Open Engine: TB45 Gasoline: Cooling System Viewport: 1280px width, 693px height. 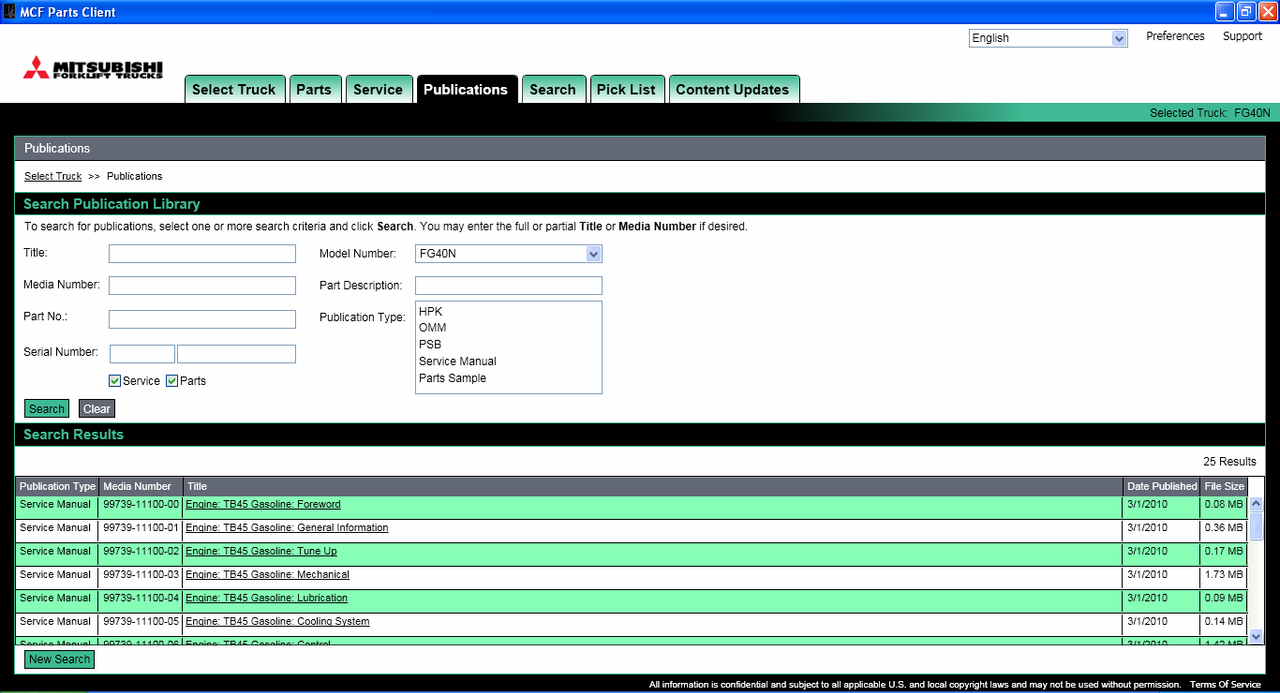tap(277, 622)
